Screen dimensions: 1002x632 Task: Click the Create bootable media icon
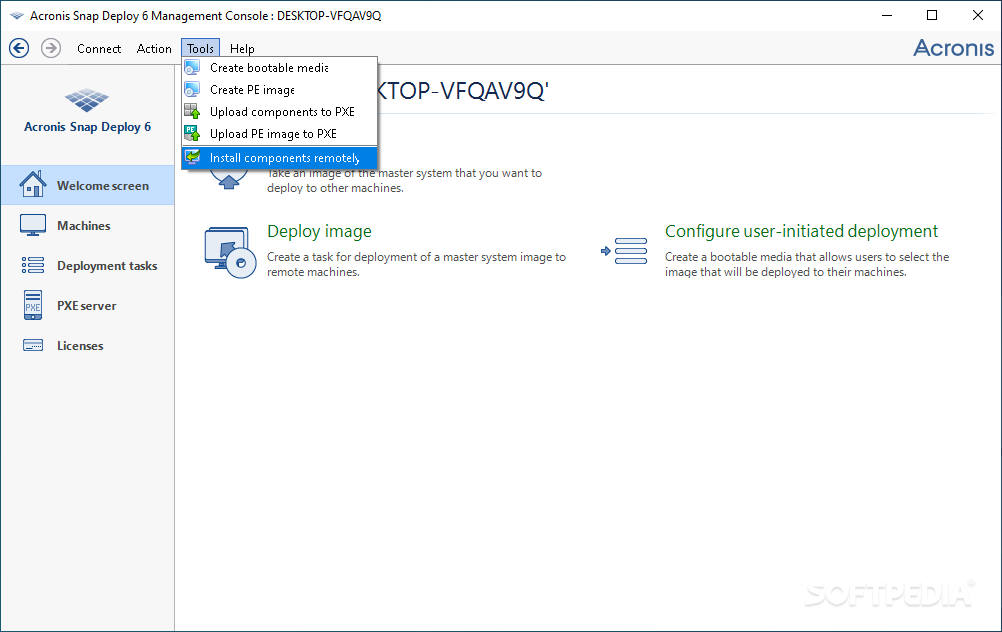(192, 68)
